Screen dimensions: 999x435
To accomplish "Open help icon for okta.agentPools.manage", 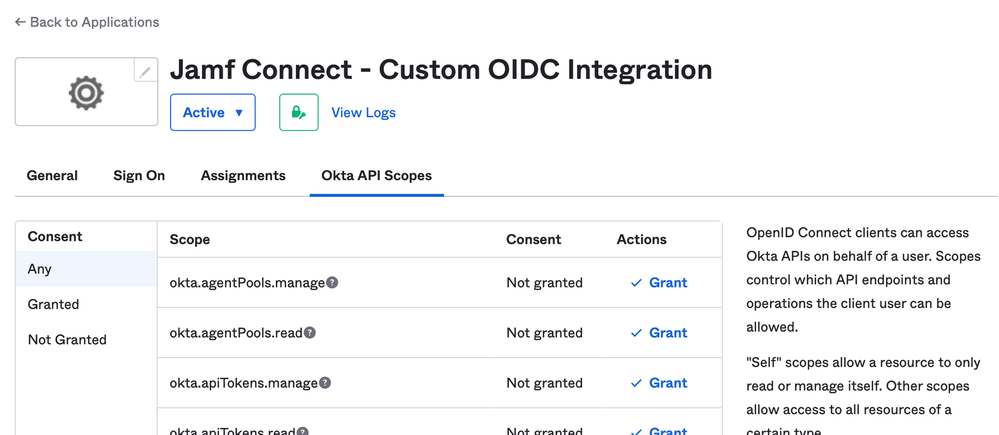I will tap(332, 283).
